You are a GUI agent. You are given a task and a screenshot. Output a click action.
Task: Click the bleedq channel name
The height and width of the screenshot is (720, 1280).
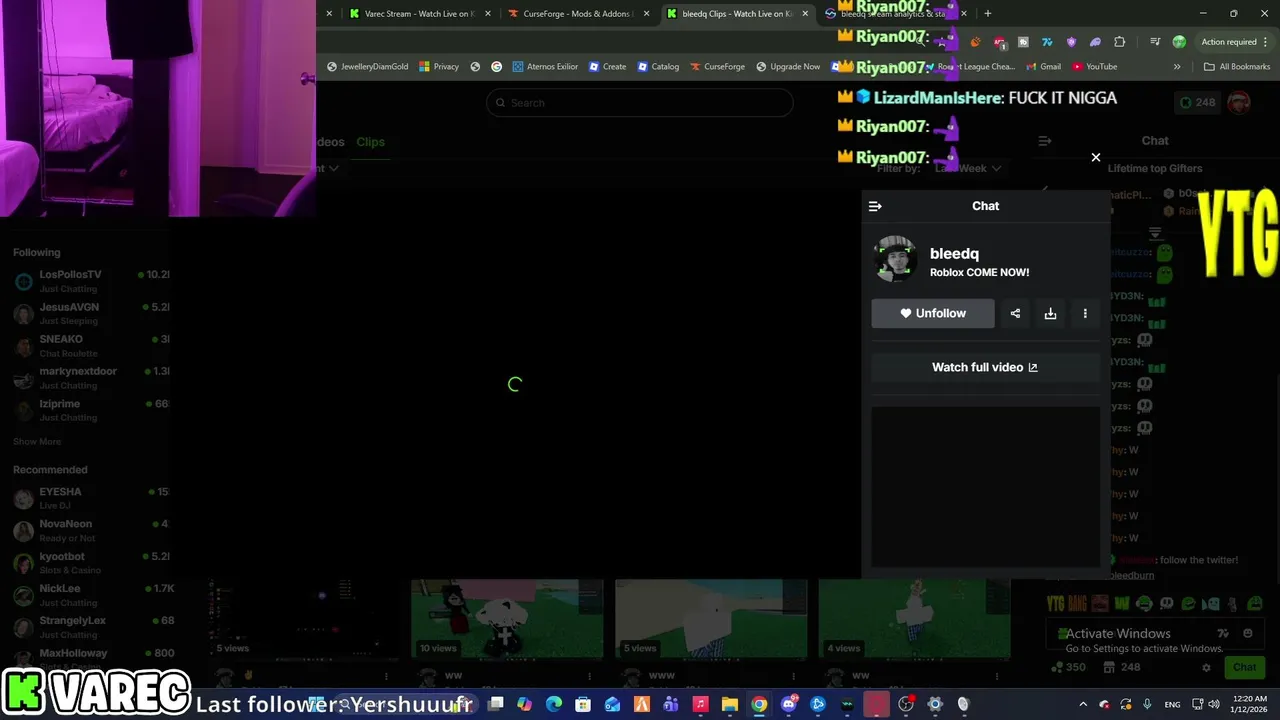point(954,254)
